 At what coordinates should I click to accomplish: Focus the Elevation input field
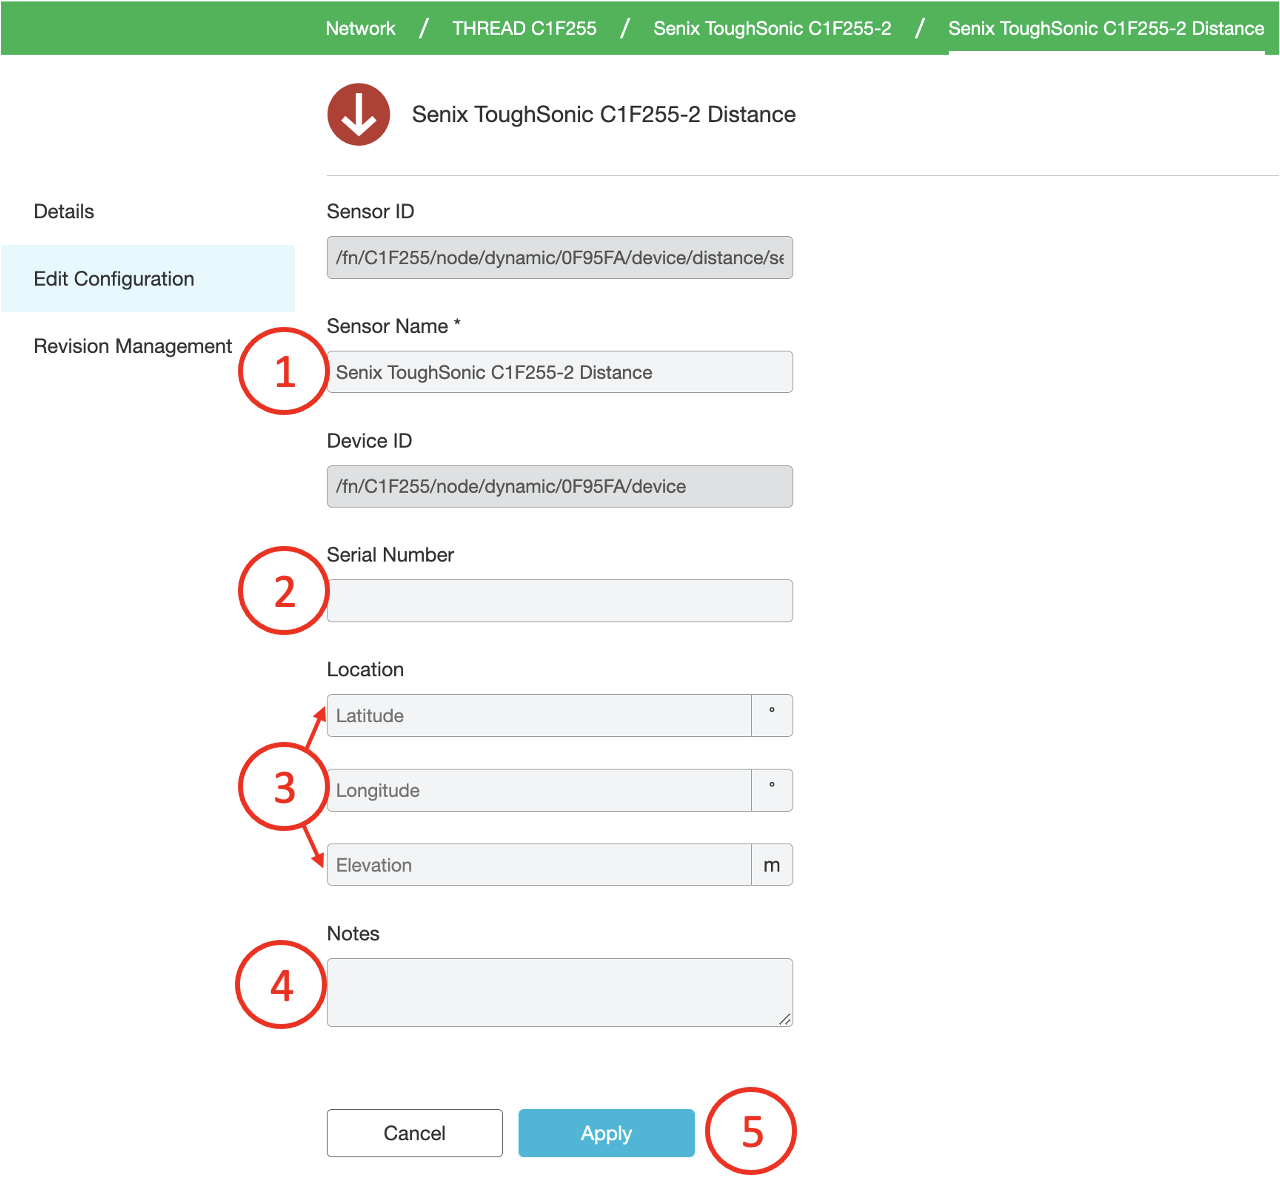pos(539,865)
